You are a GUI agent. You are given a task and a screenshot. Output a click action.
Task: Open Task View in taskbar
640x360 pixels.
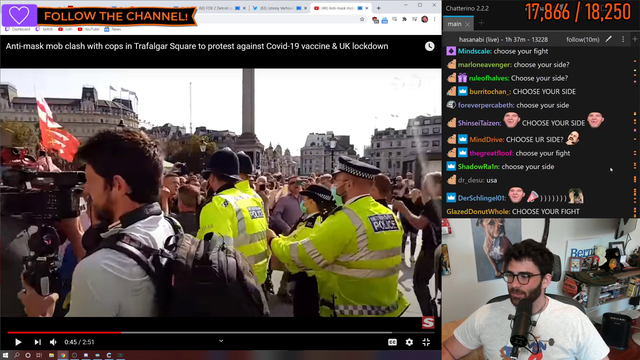click(x=39, y=356)
